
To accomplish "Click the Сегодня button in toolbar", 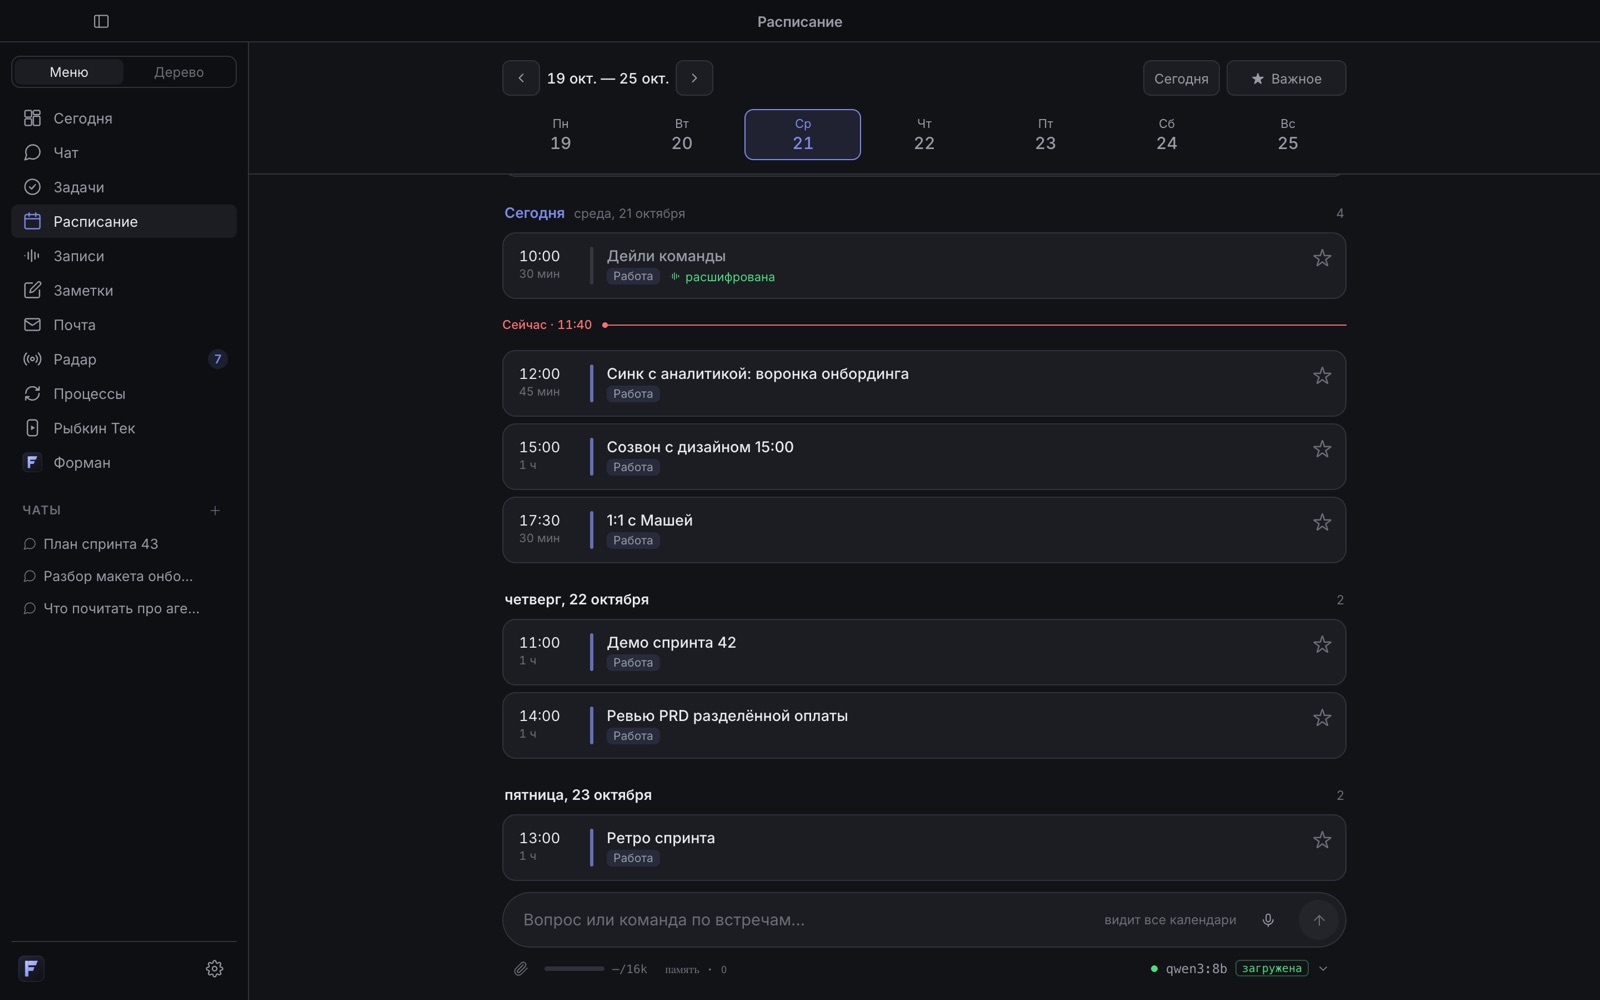I will point(1181,78).
